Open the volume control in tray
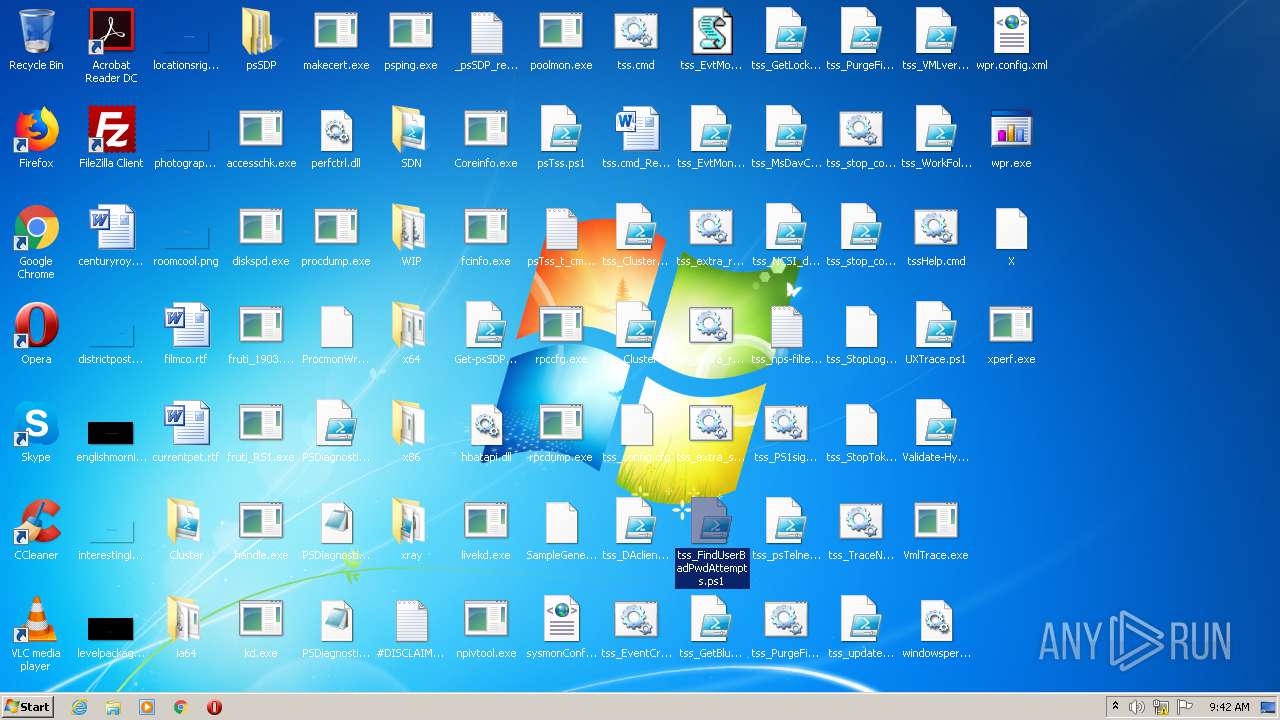Screen dimensions: 1280x720 coord(1137,707)
